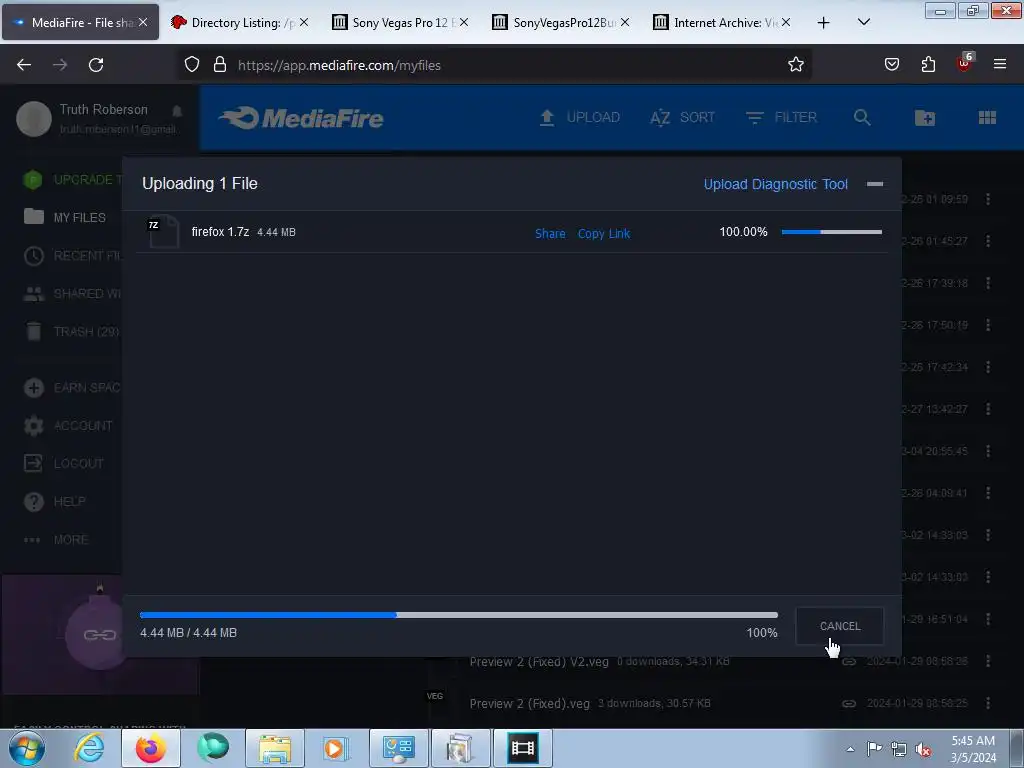
Task: Click the MediaFire search magnifier icon
Action: click(862, 118)
